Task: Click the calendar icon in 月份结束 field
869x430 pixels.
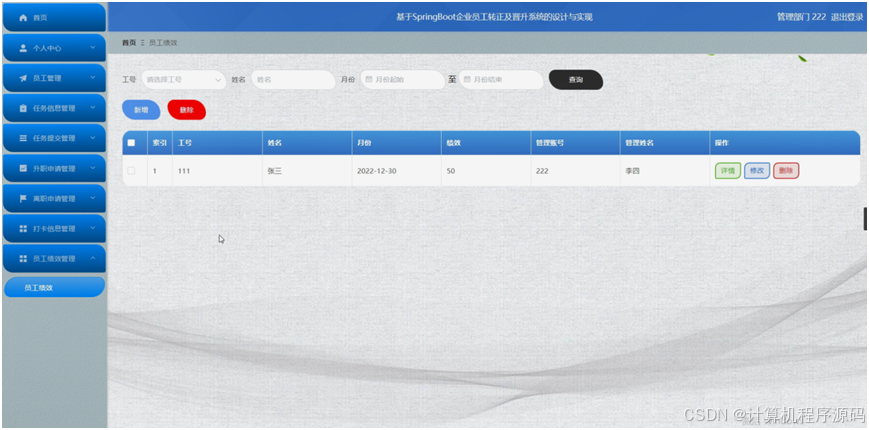Action: tap(467, 80)
